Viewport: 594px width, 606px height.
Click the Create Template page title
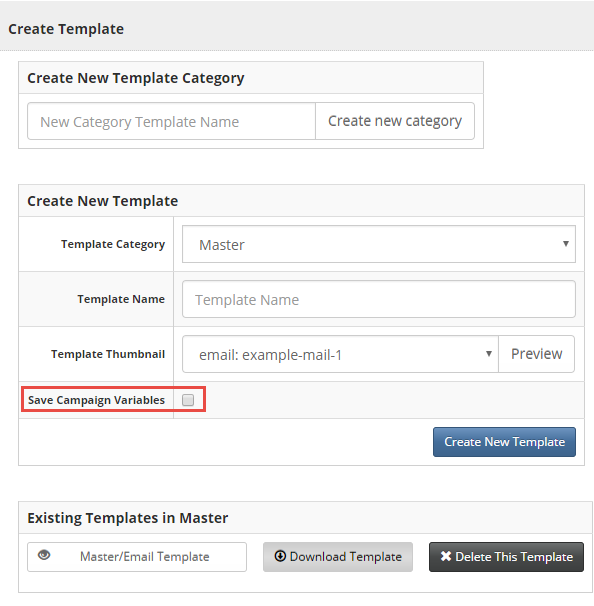[66, 29]
